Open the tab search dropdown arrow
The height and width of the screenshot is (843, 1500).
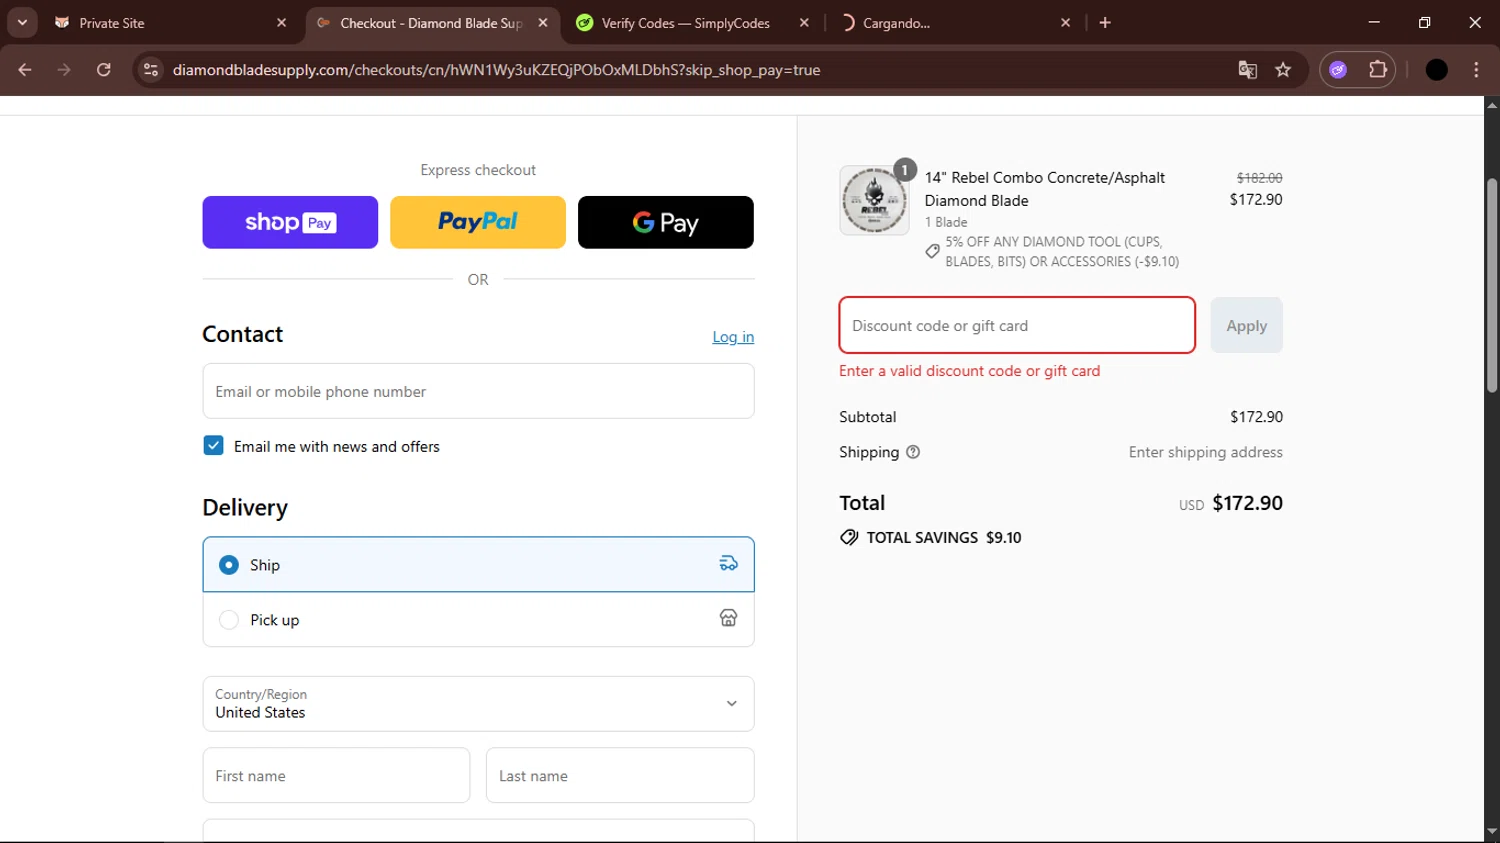click(22, 22)
